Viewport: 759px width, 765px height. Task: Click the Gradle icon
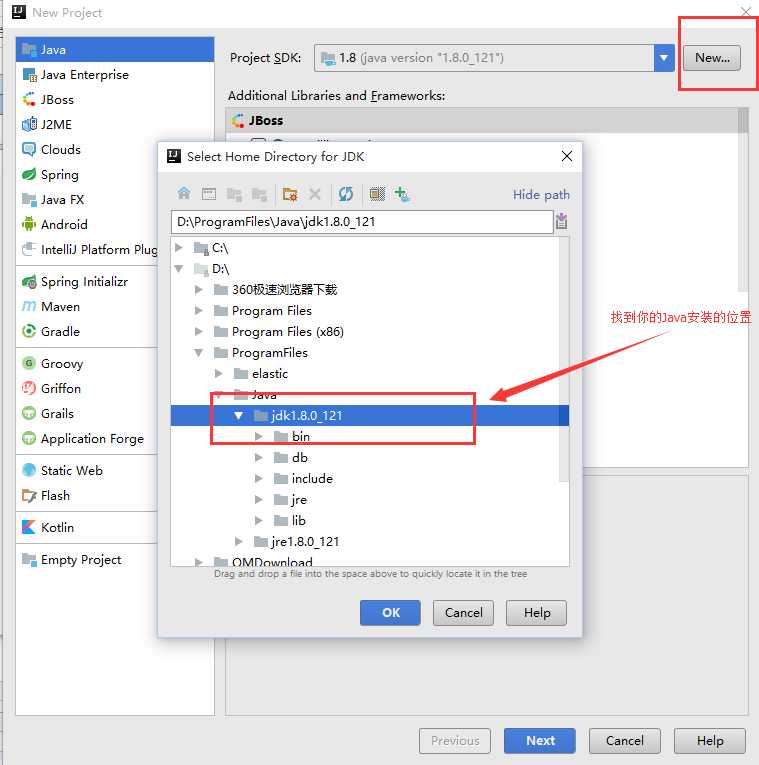tap(29, 331)
